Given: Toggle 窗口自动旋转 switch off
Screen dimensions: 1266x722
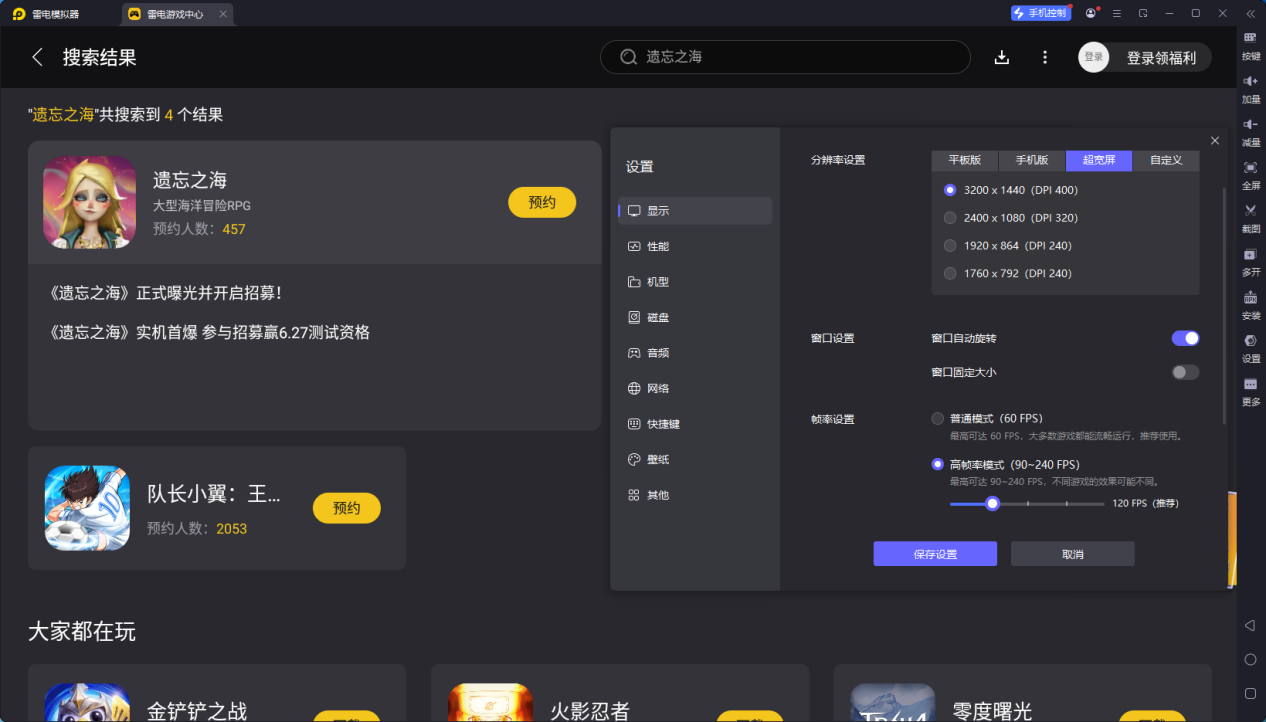Looking at the screenshot, I should [1185, 338].
